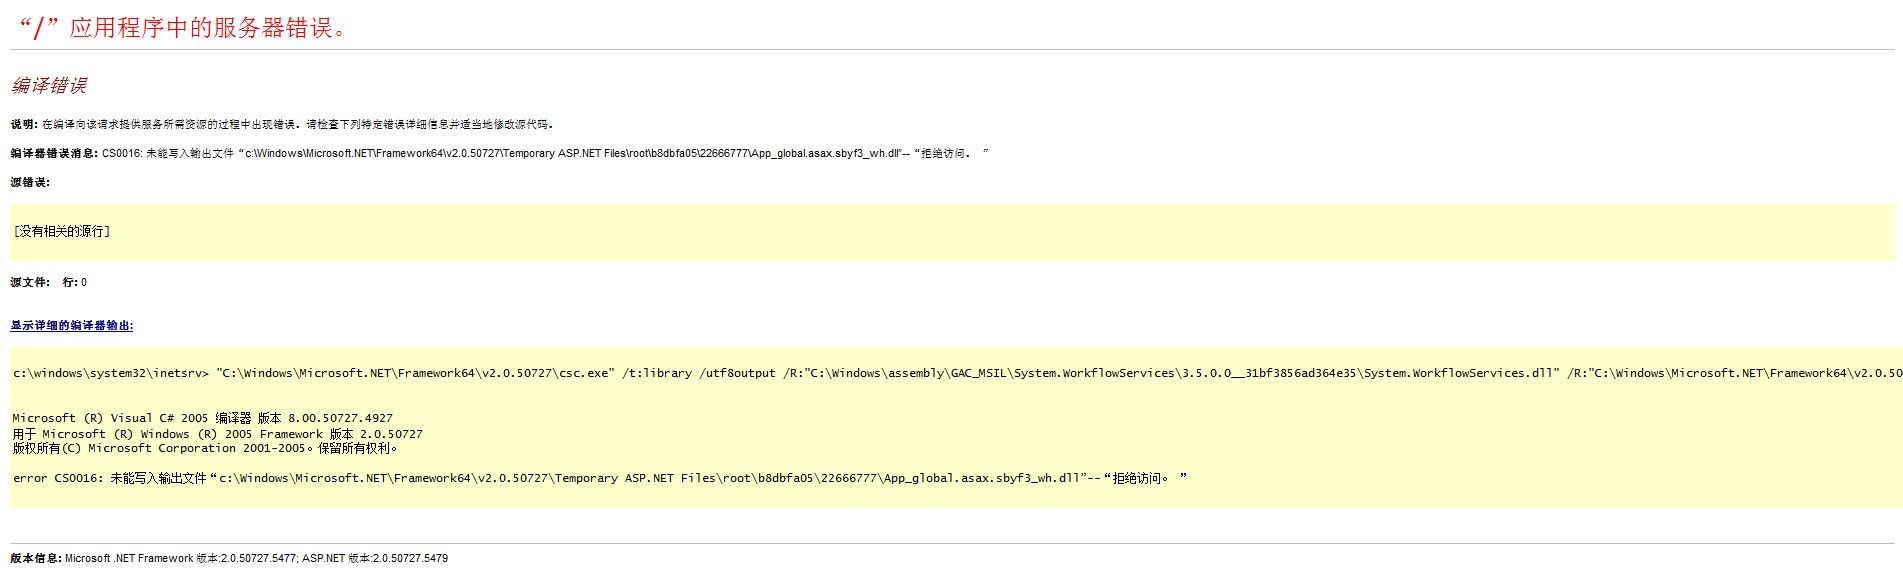Click the CS0016 code in the 编译器错误消息 line
This screenshot has width=1903, height=568.
tap(121, 154)
